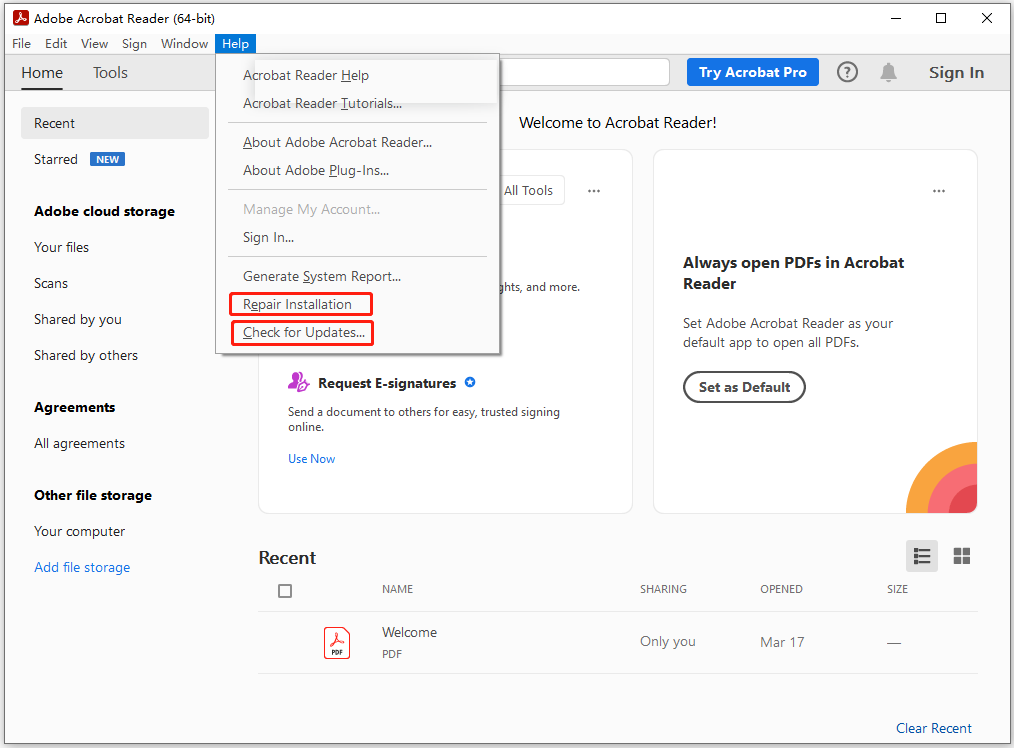Image resolution: width=1014 pixels, height=748 pixels.
Task: Select Check for Updates...
Action: click(x=304, y=332)
